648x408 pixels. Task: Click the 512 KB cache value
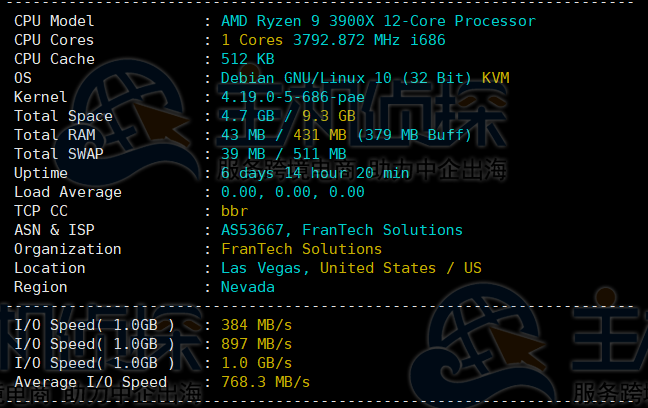(x=247, y=59)
